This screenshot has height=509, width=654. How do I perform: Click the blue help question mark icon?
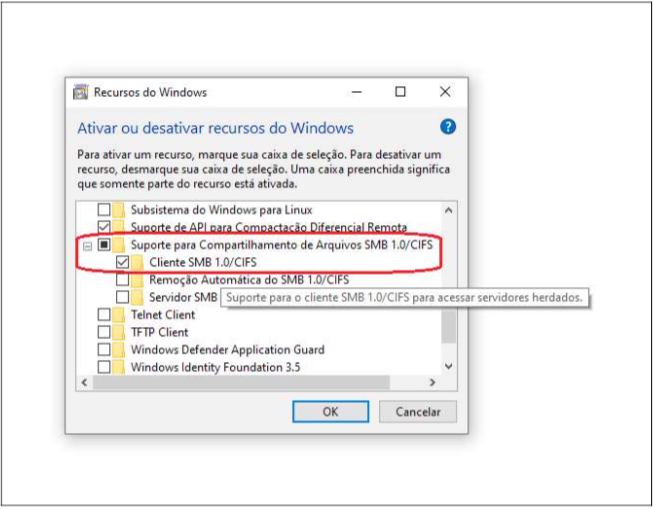point(448,127)
